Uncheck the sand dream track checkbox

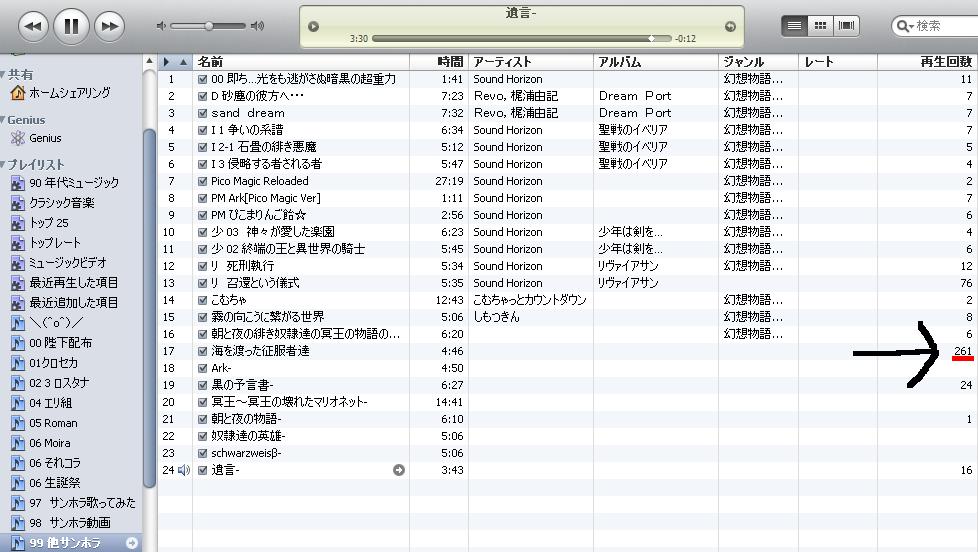pyautogui.click(x=202, y=114)
